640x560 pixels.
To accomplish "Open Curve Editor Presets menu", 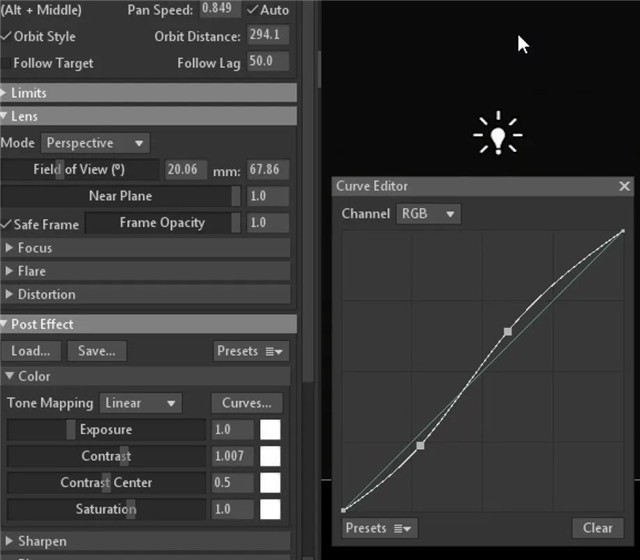I will click(x=379, y=528).
